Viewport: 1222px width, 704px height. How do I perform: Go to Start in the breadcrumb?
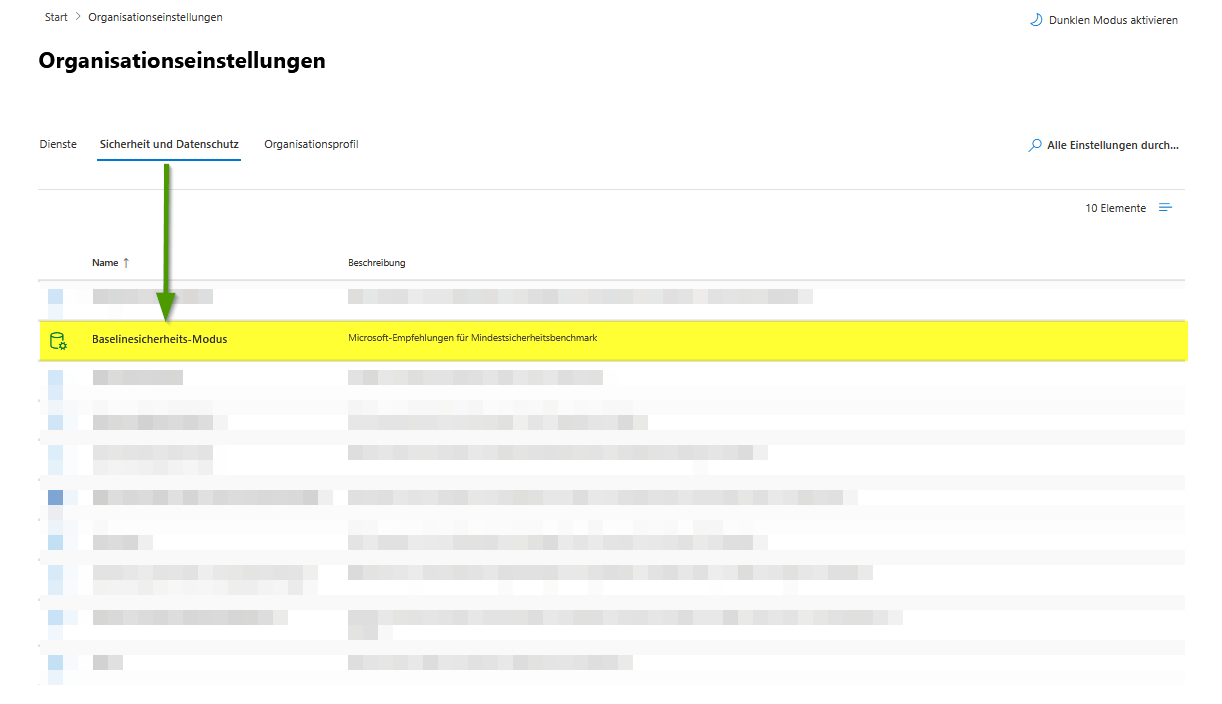(x=56, y=17)
